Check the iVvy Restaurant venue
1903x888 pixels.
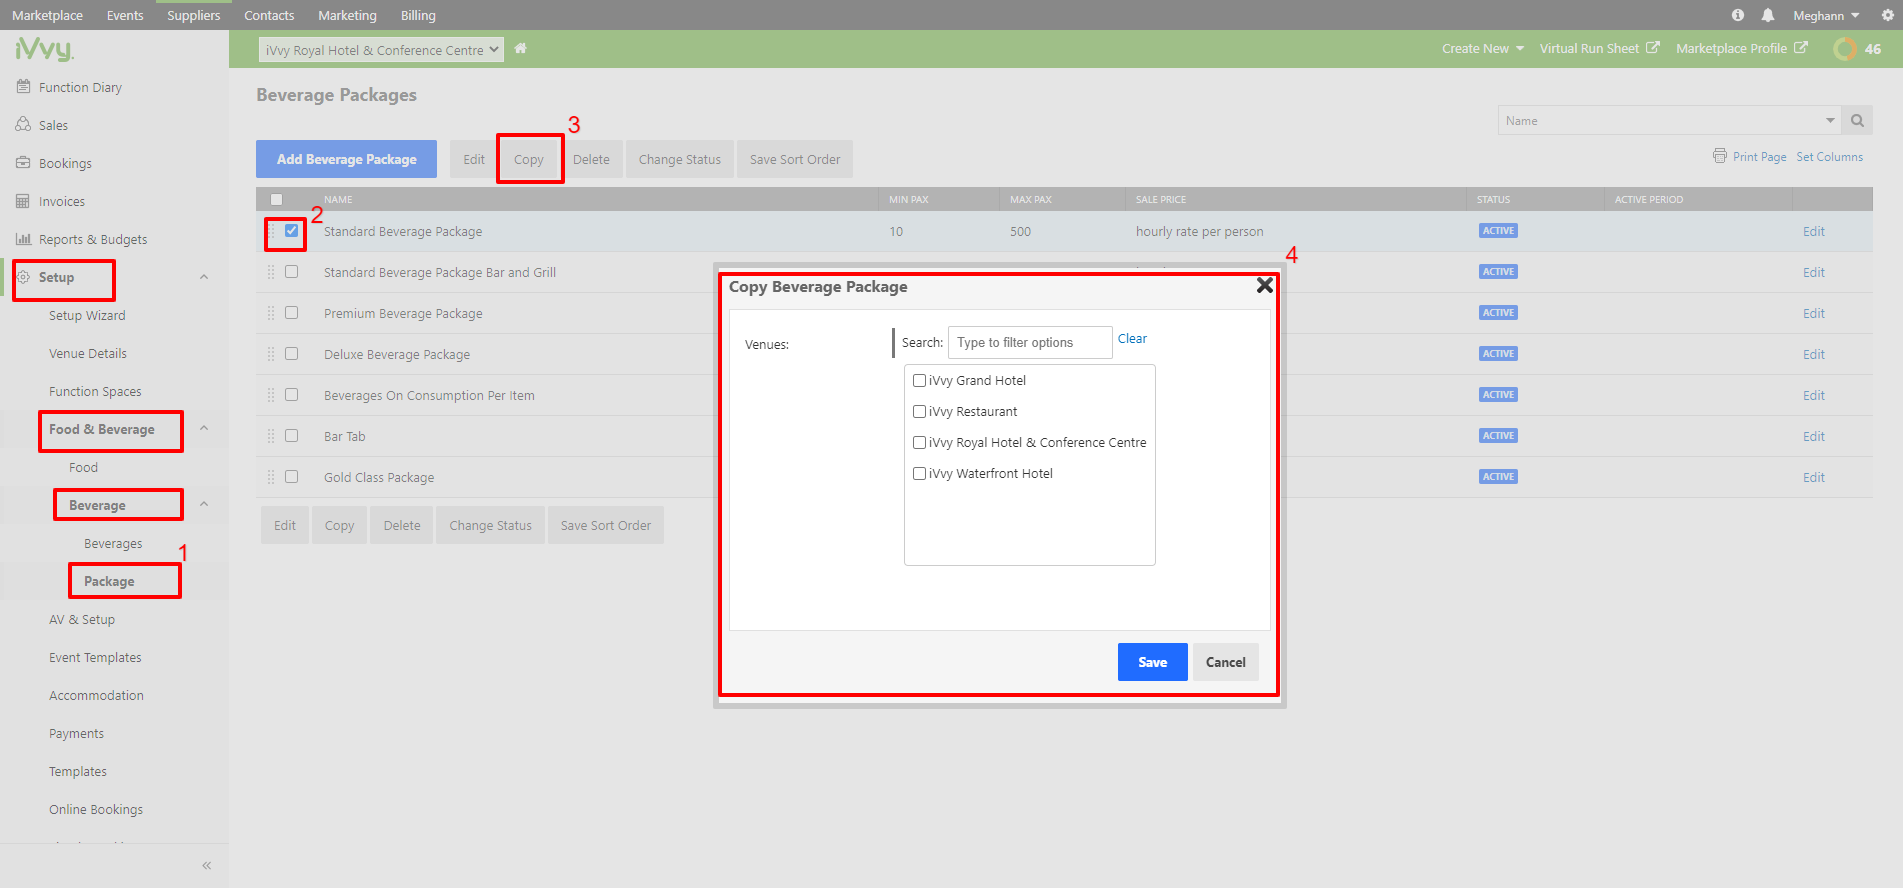coord(919,411)
